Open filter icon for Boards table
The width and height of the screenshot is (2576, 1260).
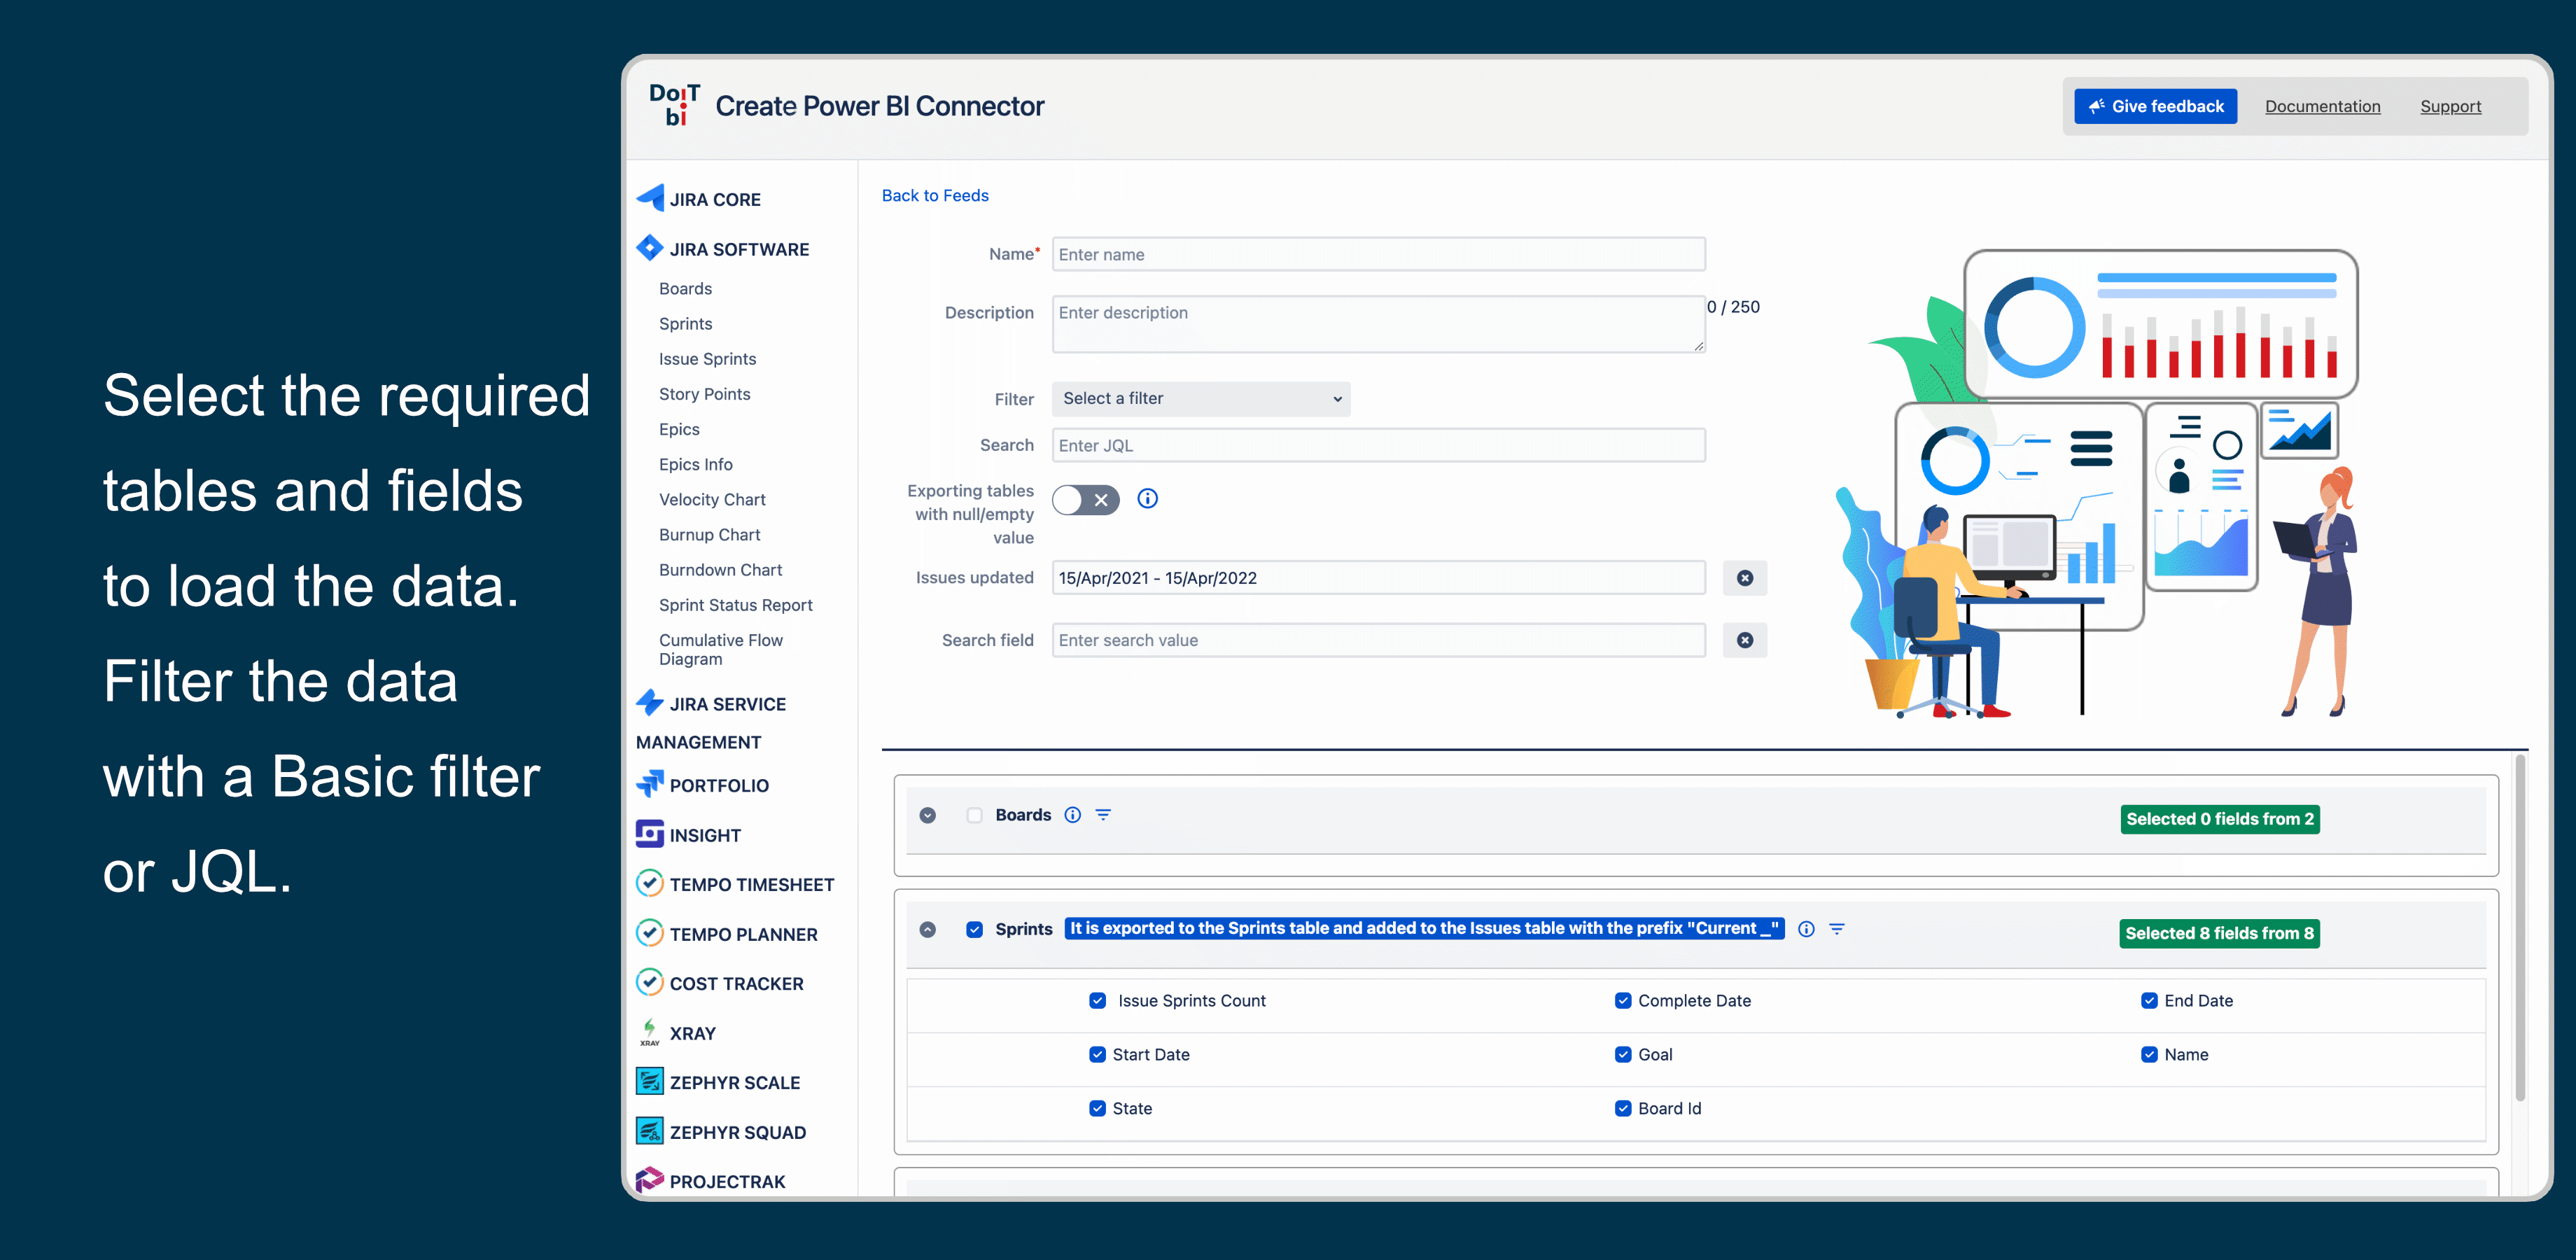[1103, 815]
